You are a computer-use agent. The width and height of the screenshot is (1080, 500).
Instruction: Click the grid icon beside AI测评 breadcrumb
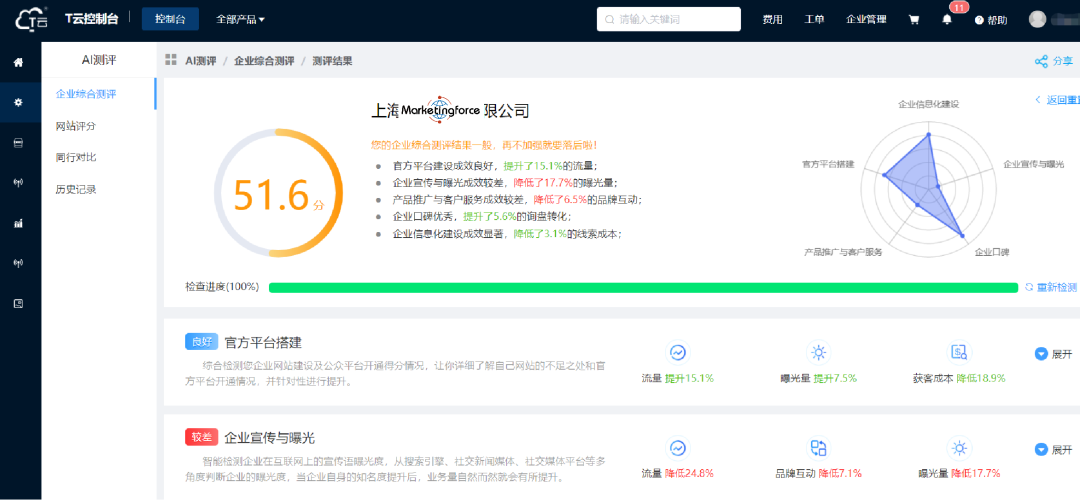(x=171, y=61)
